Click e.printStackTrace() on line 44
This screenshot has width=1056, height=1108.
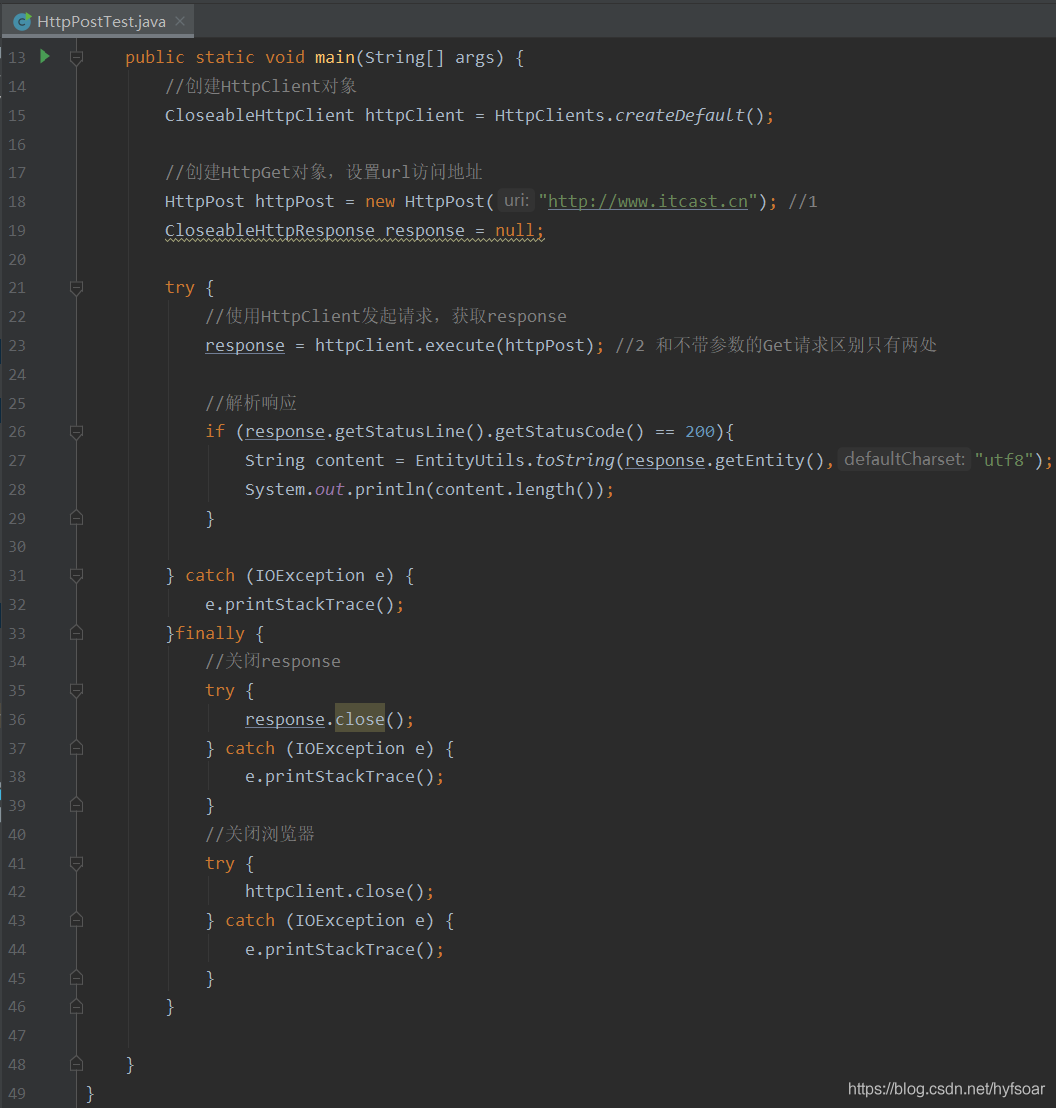[x=339, y=950]
